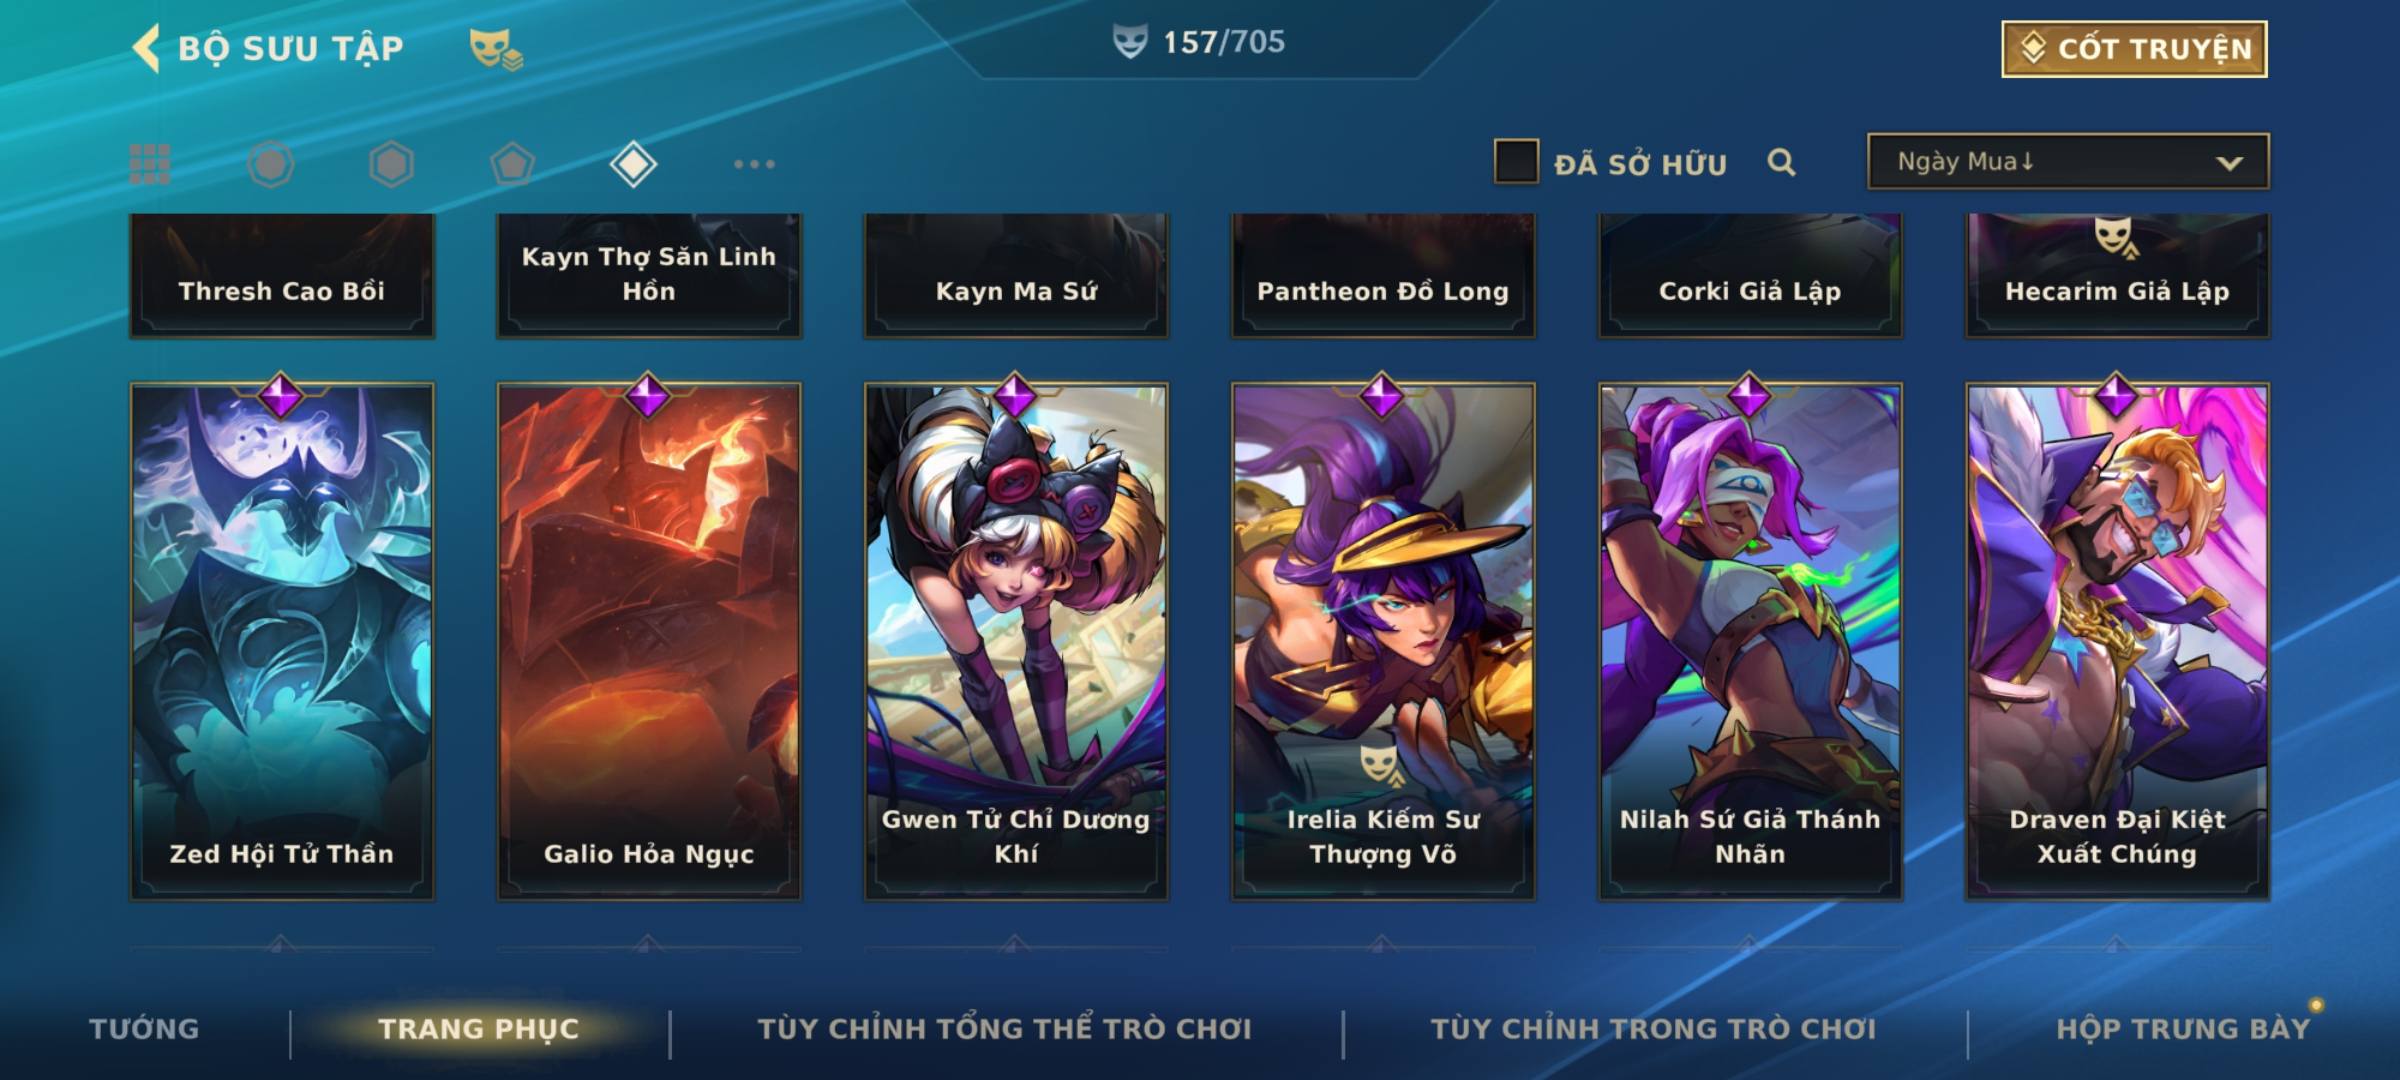Open Gwen Tử Chỉ Dương Khí skin
Viewport: 2400px width, 1080px height.
point(1016,641)
